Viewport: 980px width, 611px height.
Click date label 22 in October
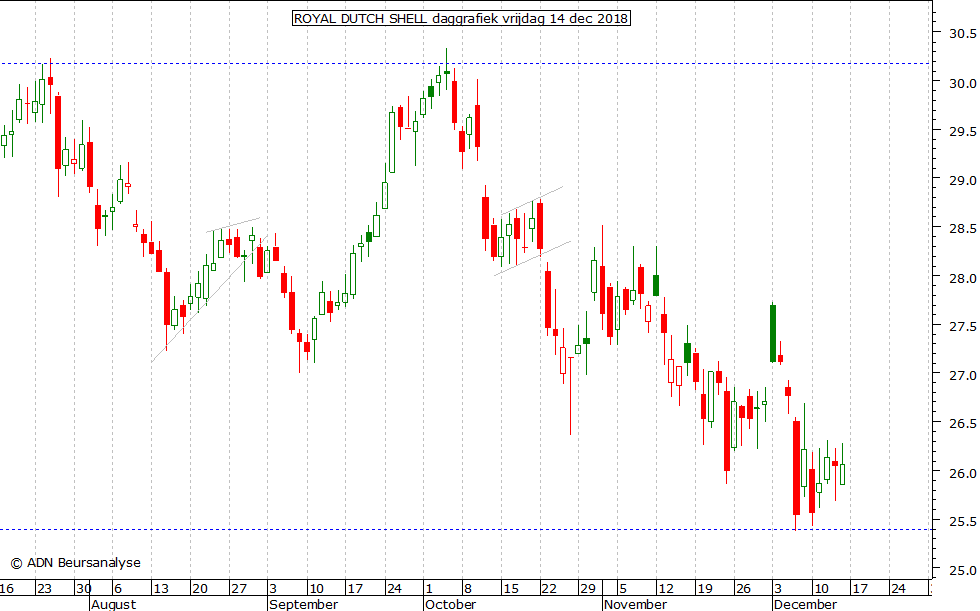click(x=549, y=589)
